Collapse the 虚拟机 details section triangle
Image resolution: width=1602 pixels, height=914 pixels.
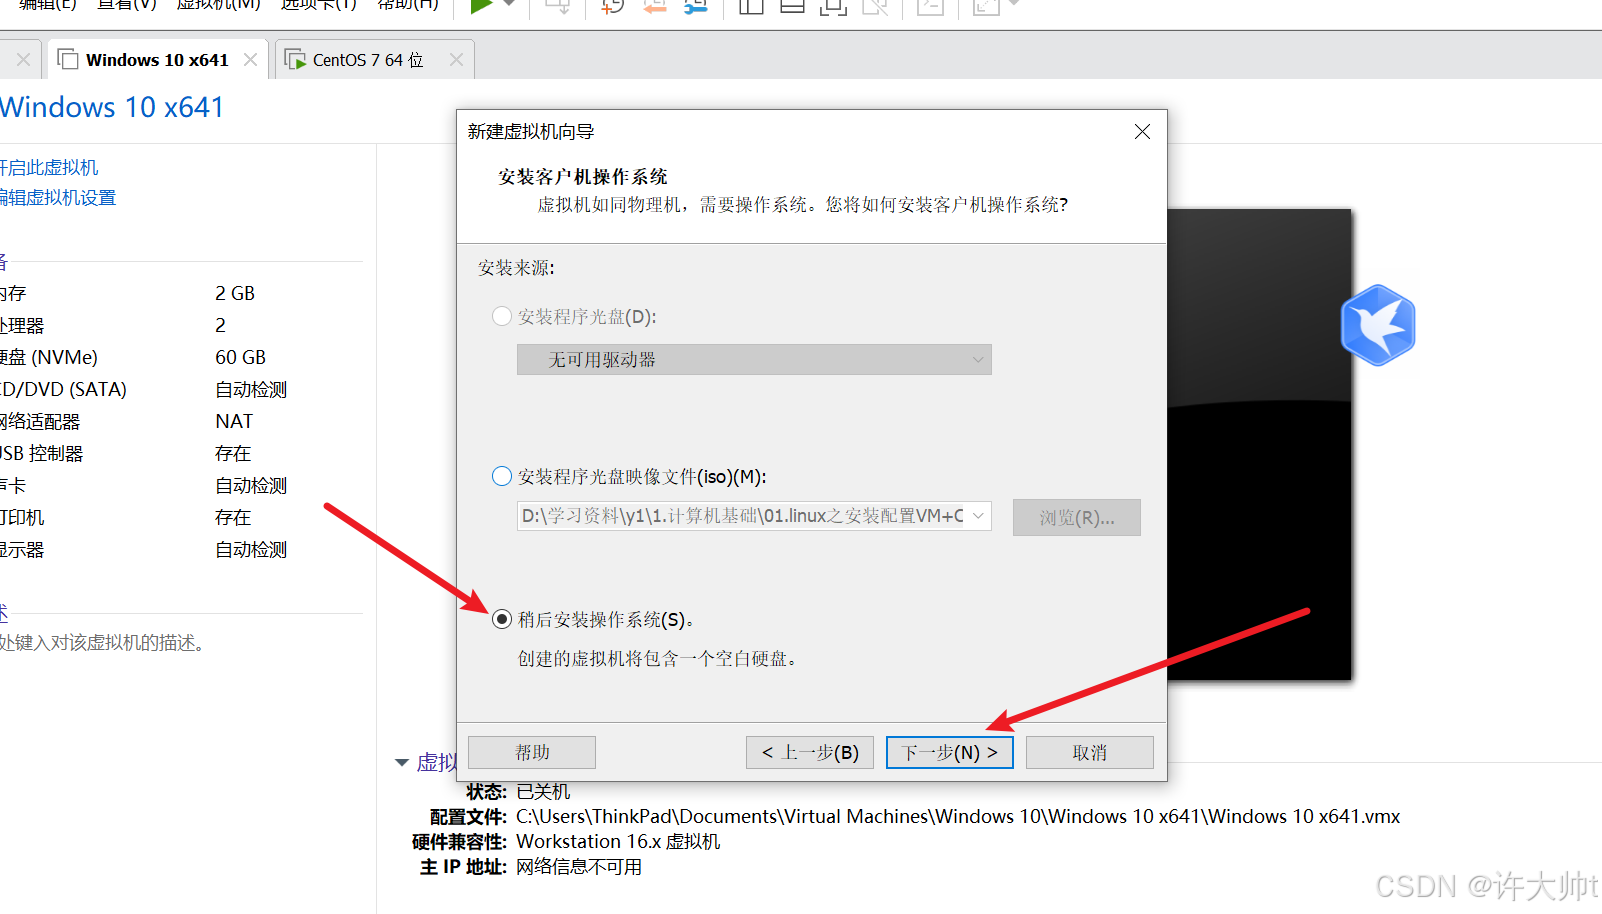(402, 762)
